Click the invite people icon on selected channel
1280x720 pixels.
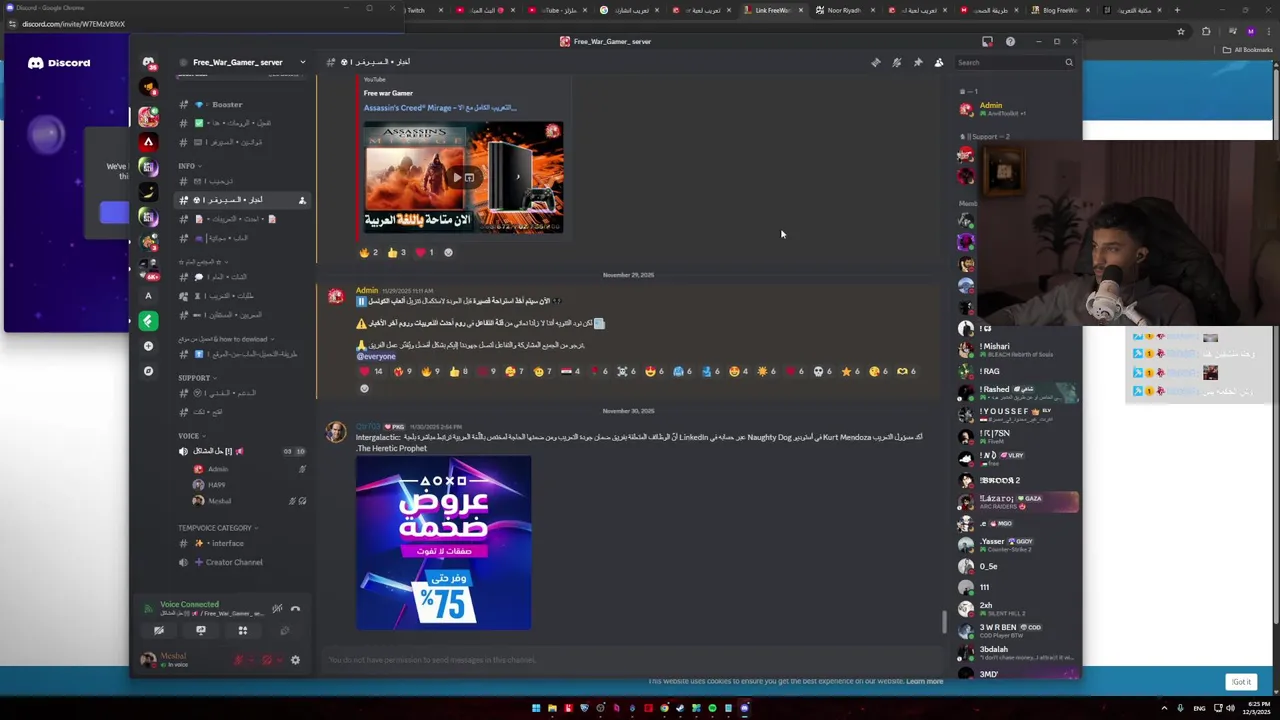pos(302,200)
